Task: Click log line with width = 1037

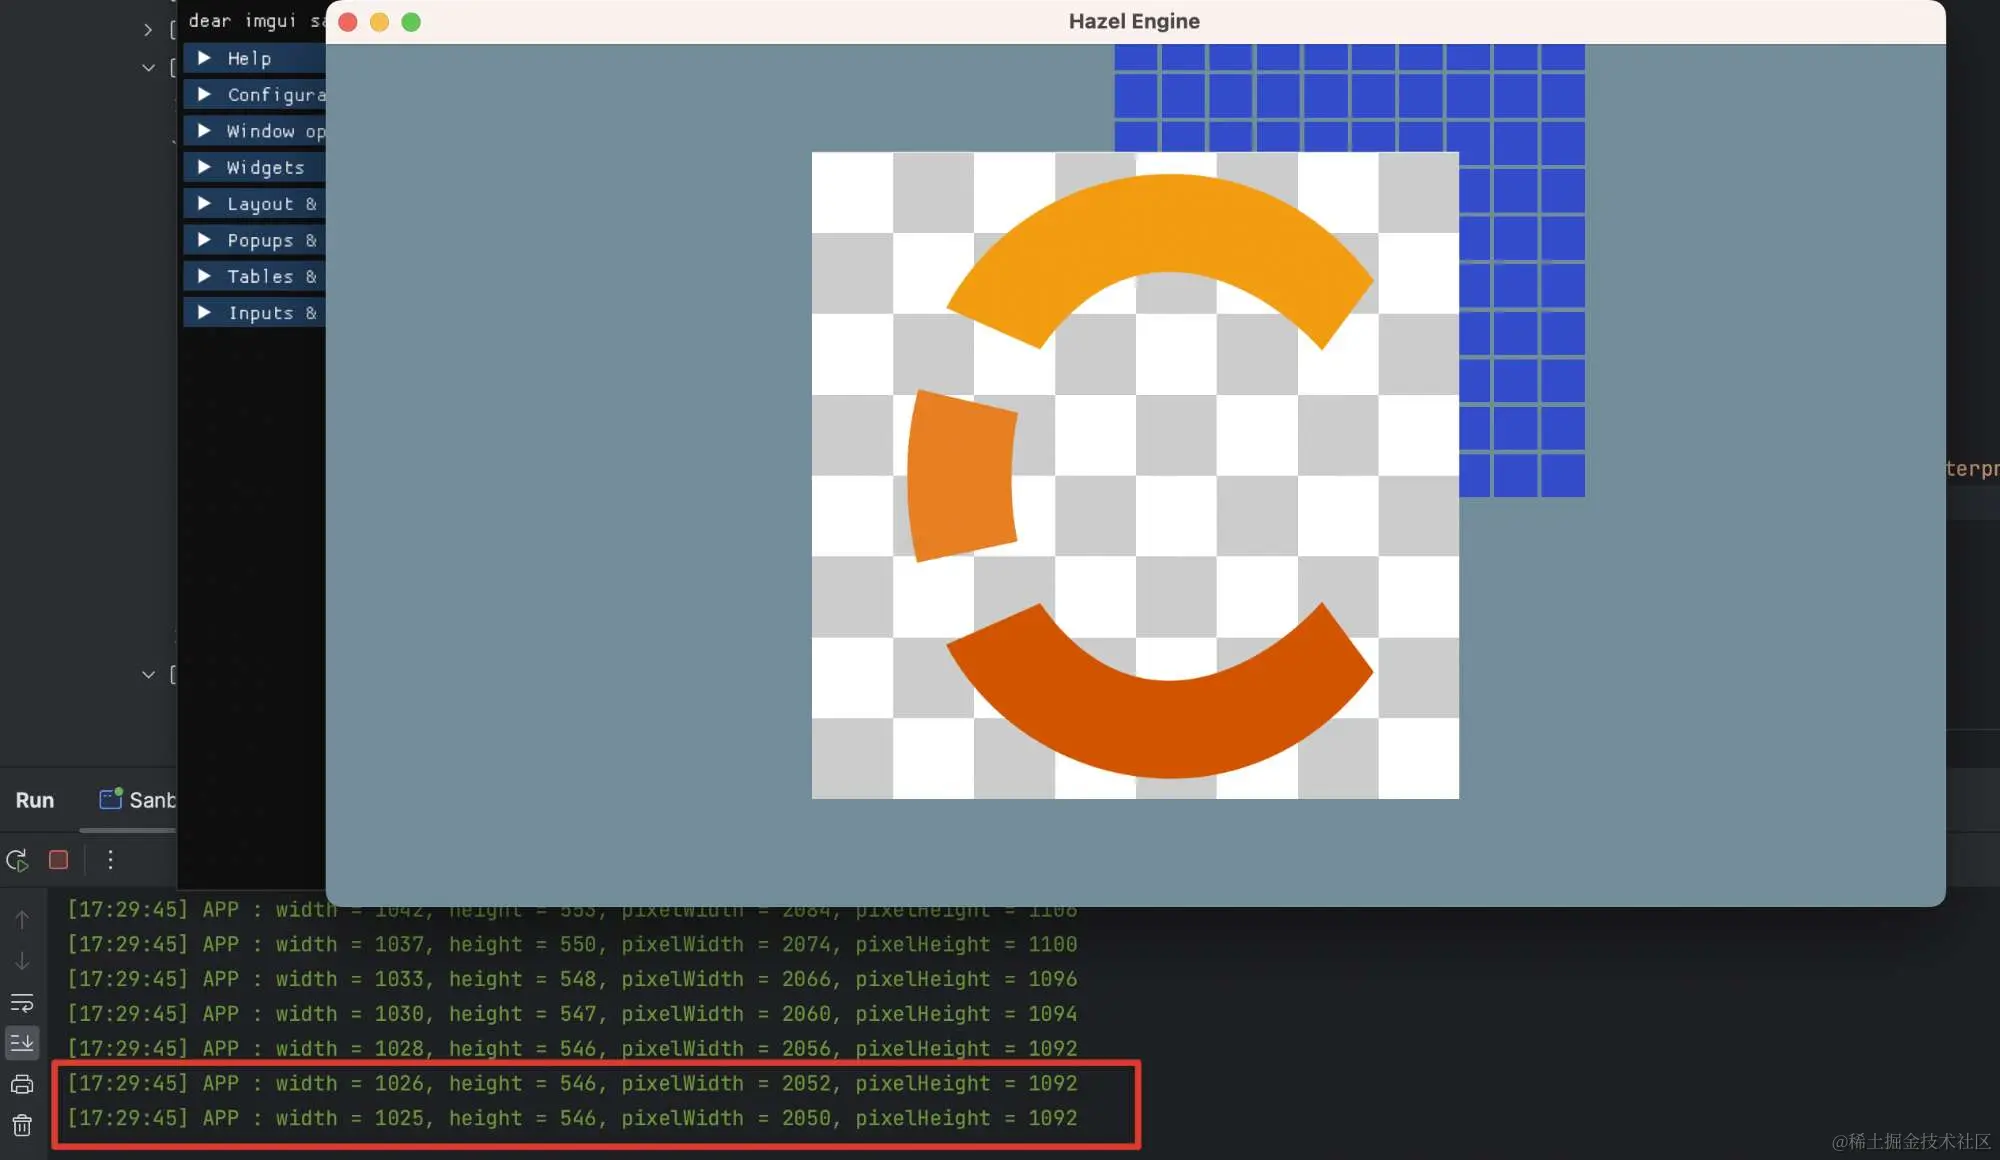Action: pyautogui.click(x=572, y=944)
